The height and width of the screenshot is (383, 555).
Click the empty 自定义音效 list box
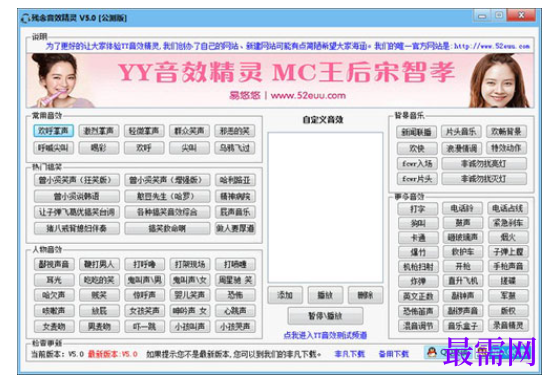tap(325, 207)
